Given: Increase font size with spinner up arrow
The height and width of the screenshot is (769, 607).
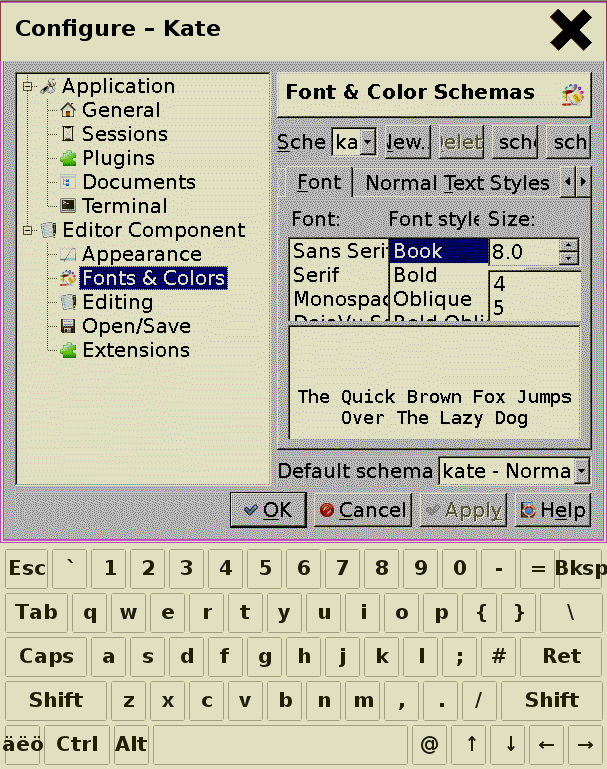Looking at the screenshot, I should (569, 245).
